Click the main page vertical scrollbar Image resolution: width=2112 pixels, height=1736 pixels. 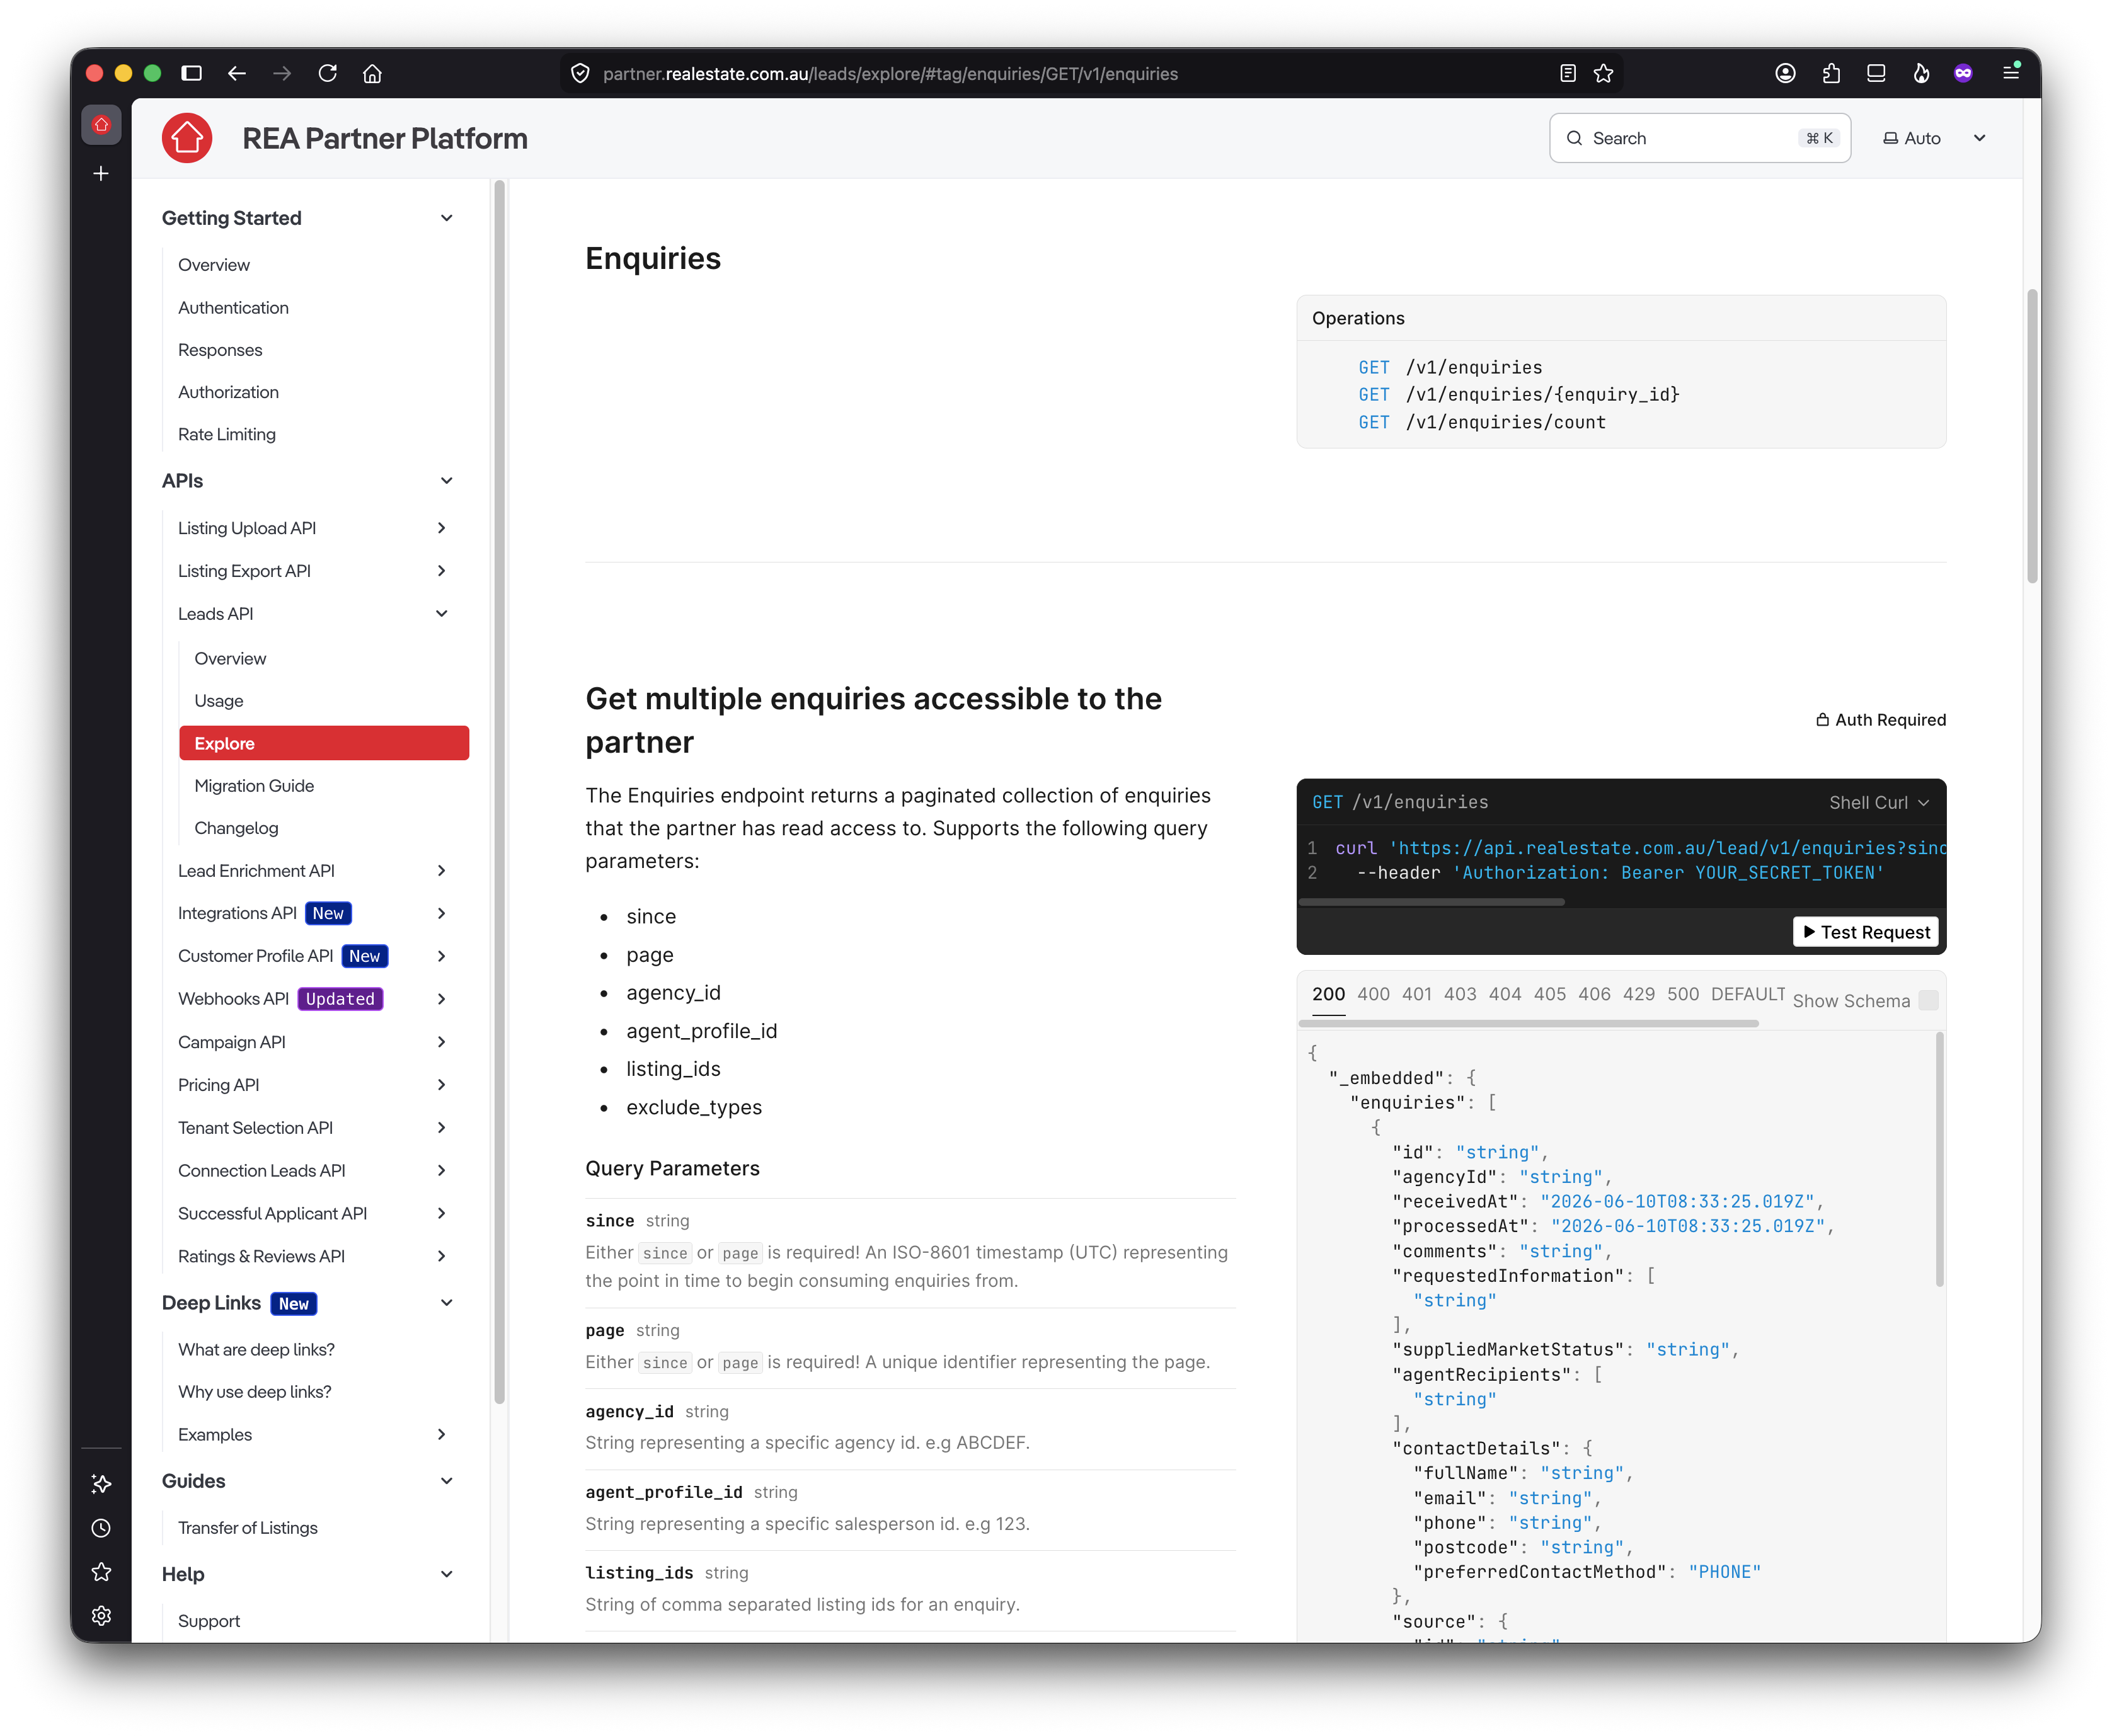2031,435
